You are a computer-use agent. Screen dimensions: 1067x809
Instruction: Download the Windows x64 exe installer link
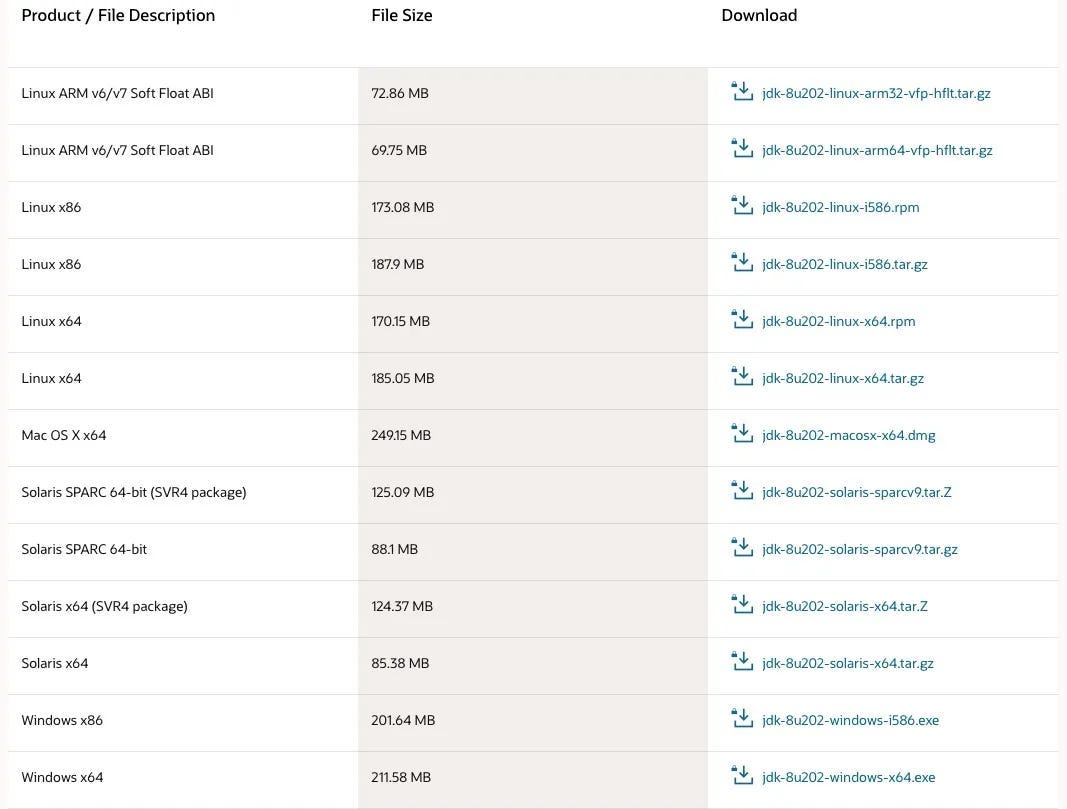(x=848, y=777)
